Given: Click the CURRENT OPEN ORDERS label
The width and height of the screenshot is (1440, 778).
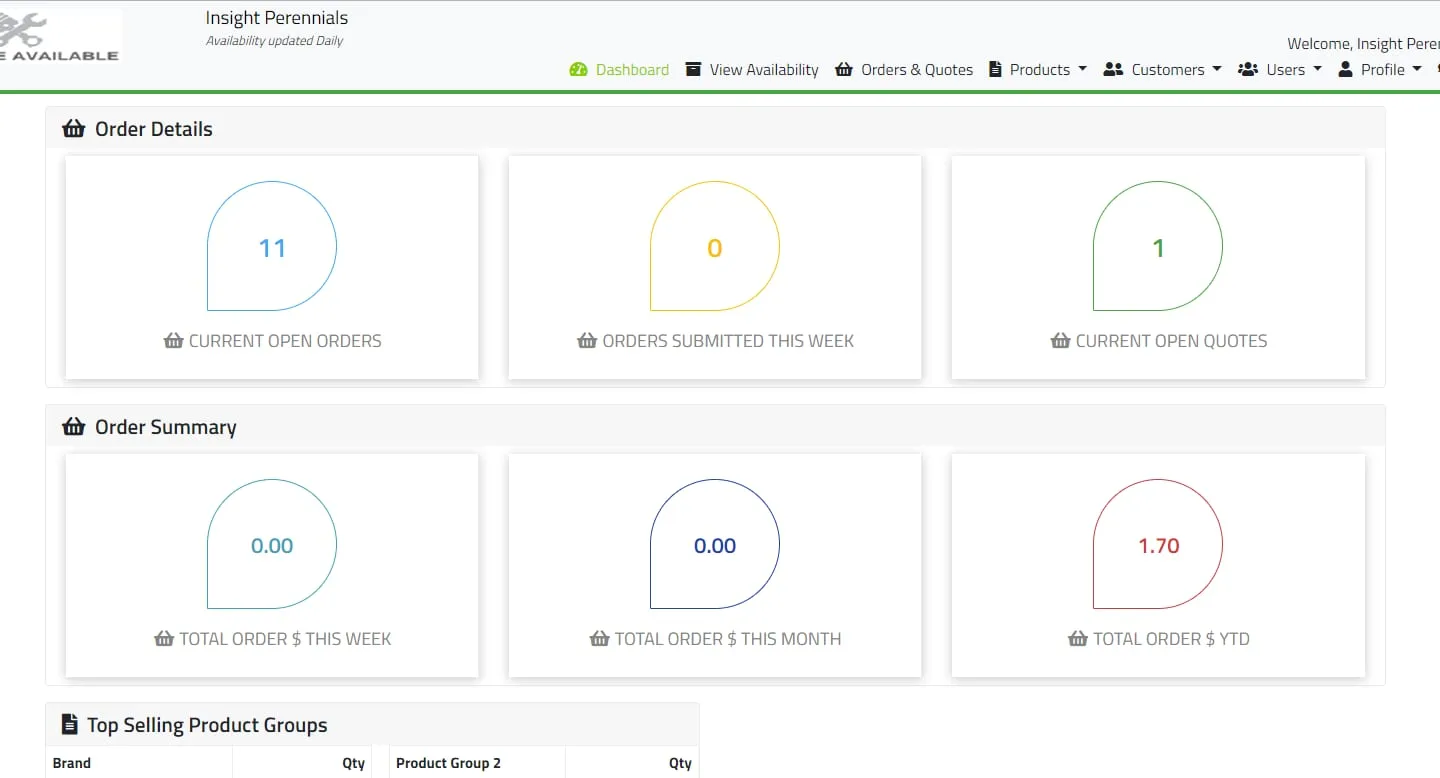Looking at the screenshot, I should tap(285, 341).
